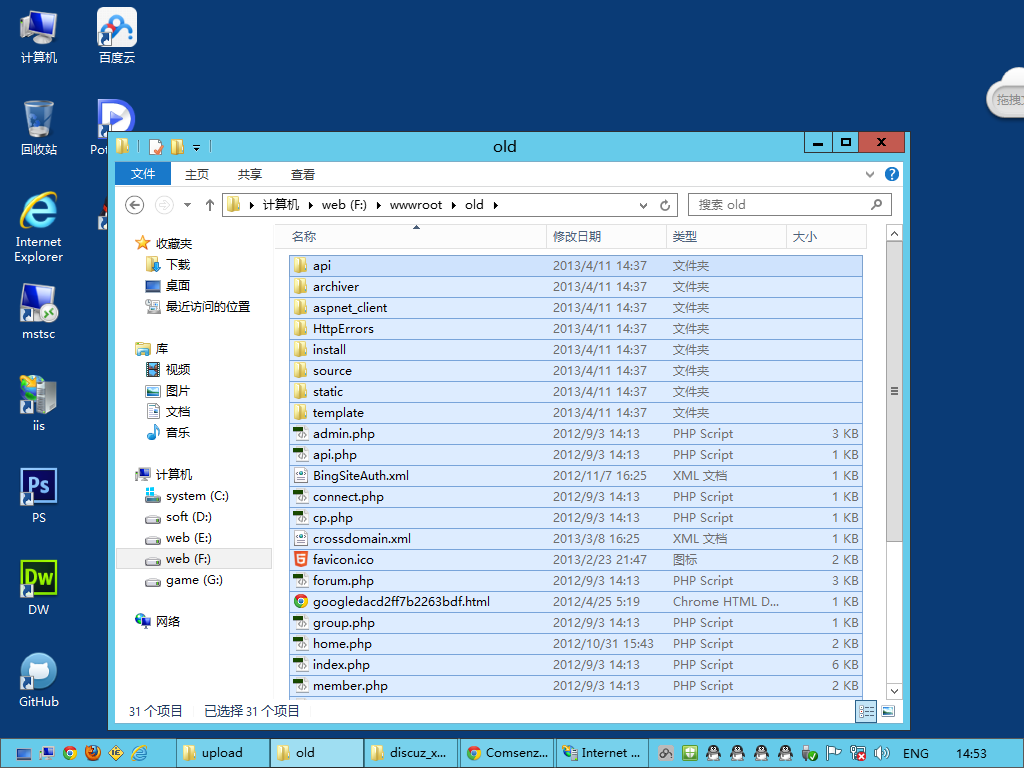Open Music (音乐) library
This screenshot has height=768, width=1024.
[168, 432]
